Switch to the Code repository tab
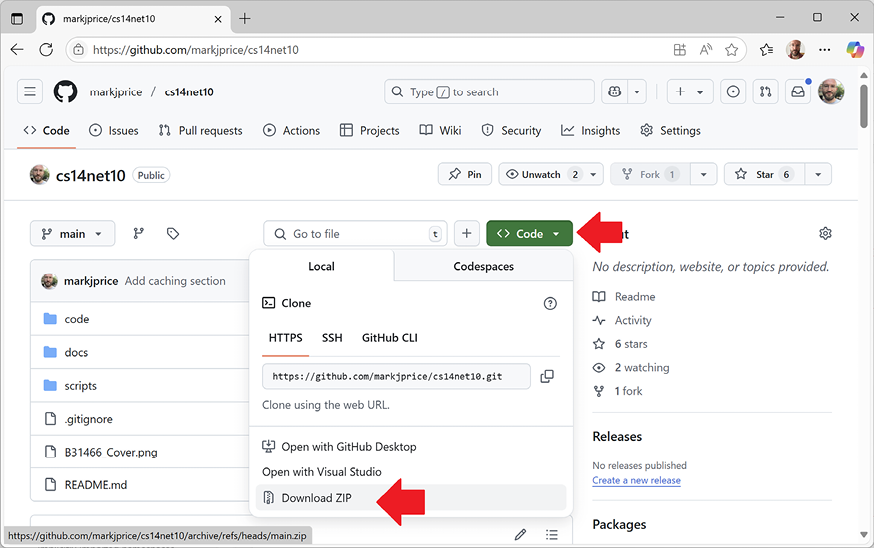Image resolution: width=874 pixels, height=548 pixels. (47, 130)
